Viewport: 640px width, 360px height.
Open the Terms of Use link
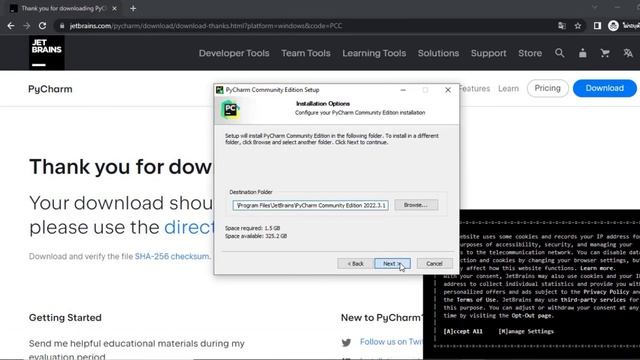pos(476,300)
